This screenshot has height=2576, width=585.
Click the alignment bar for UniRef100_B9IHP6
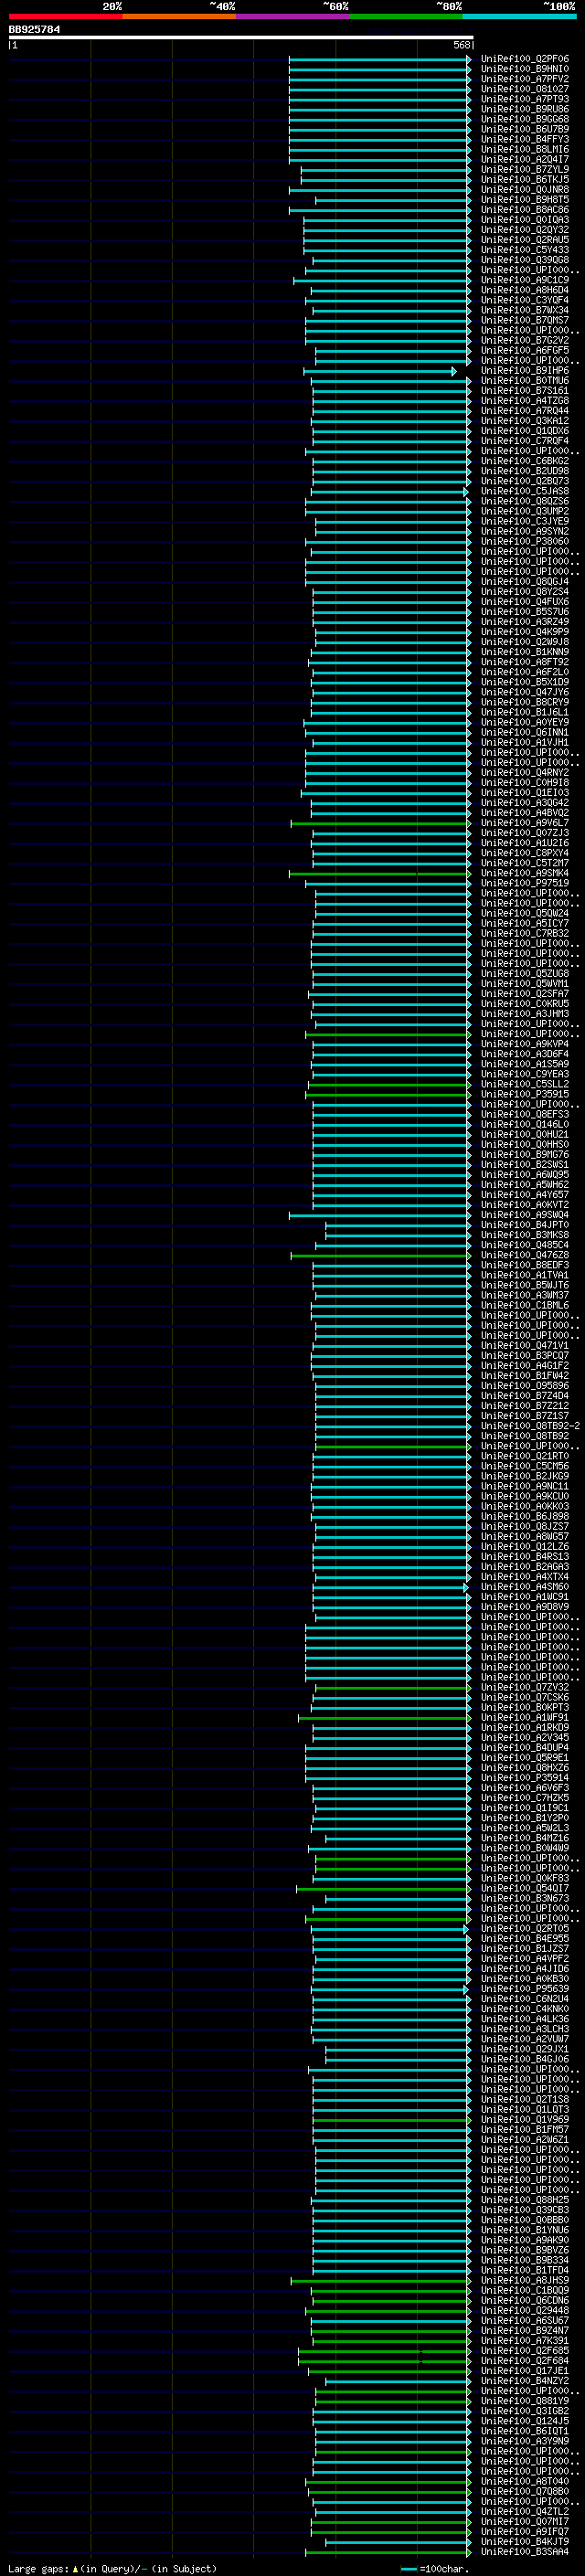click(x=380, y=371)
